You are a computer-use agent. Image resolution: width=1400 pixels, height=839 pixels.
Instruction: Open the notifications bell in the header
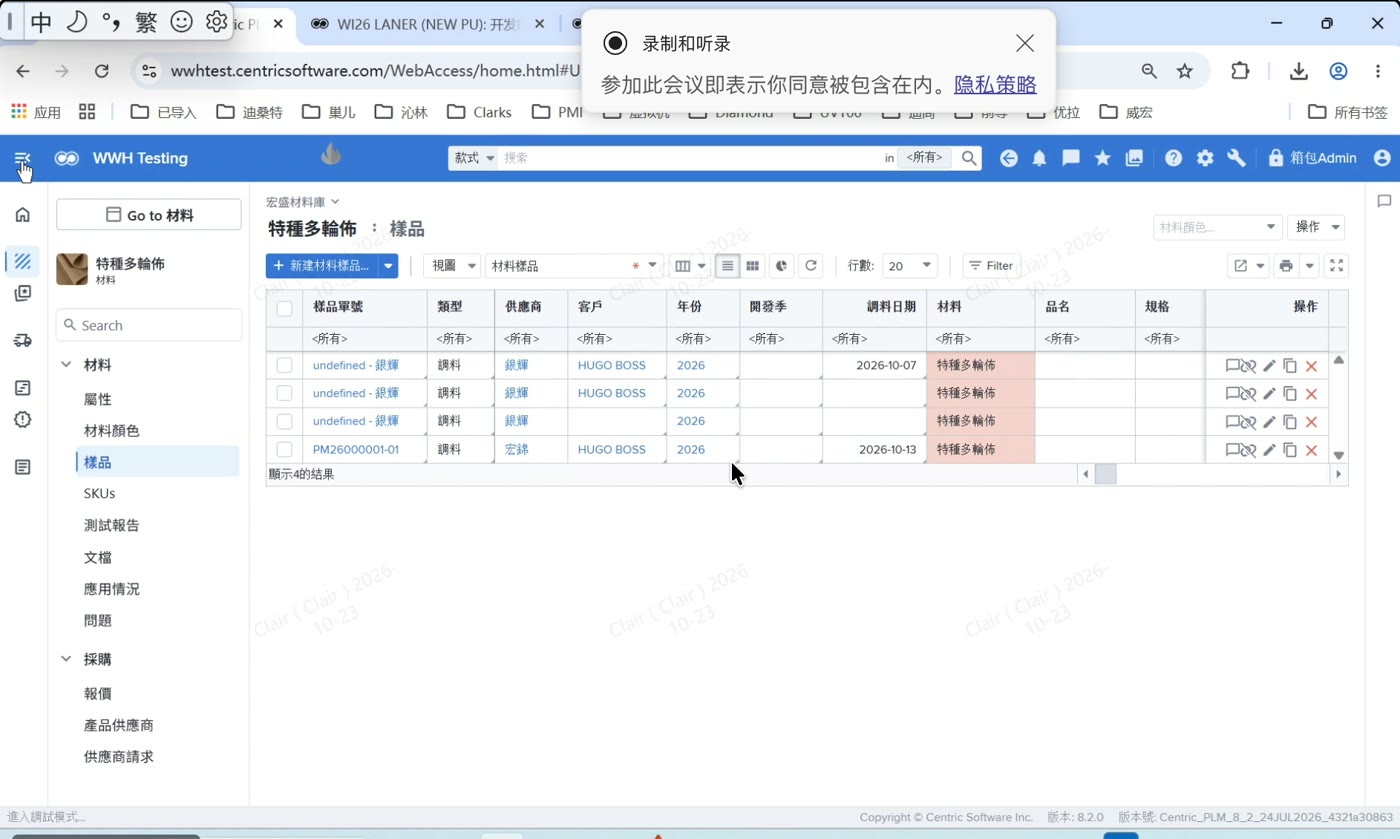(1039, 158)
